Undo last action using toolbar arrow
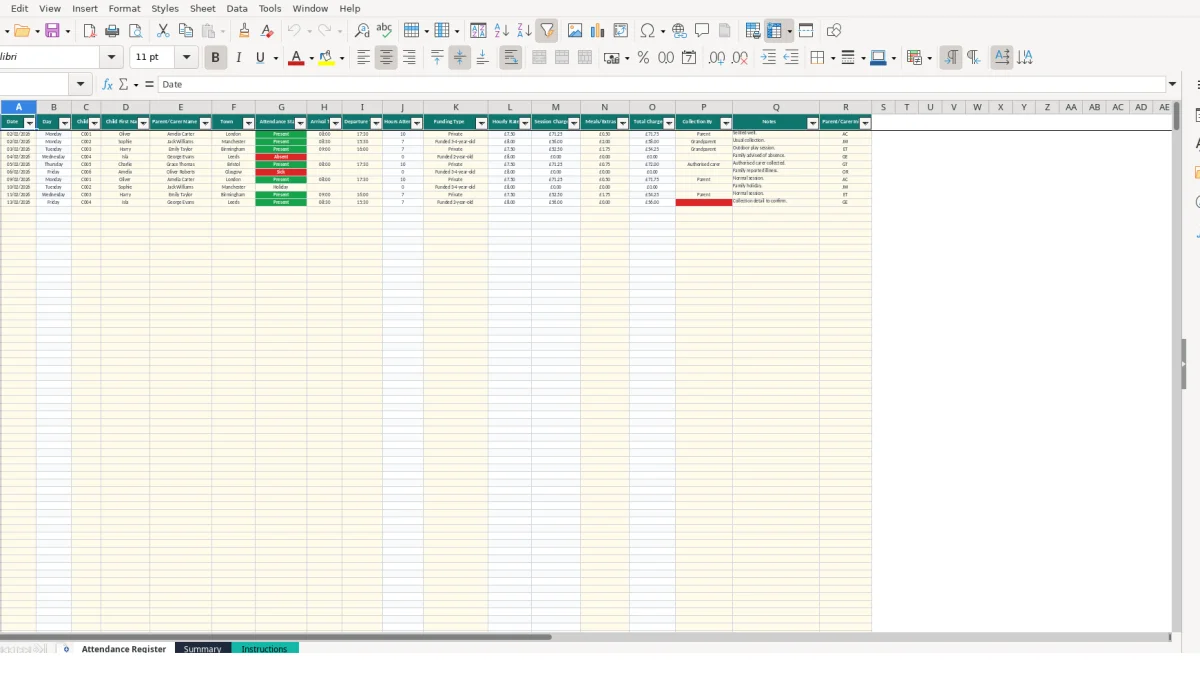Image resolution: width=1200 pixels, height=675 pixels. tap(294, 31)
